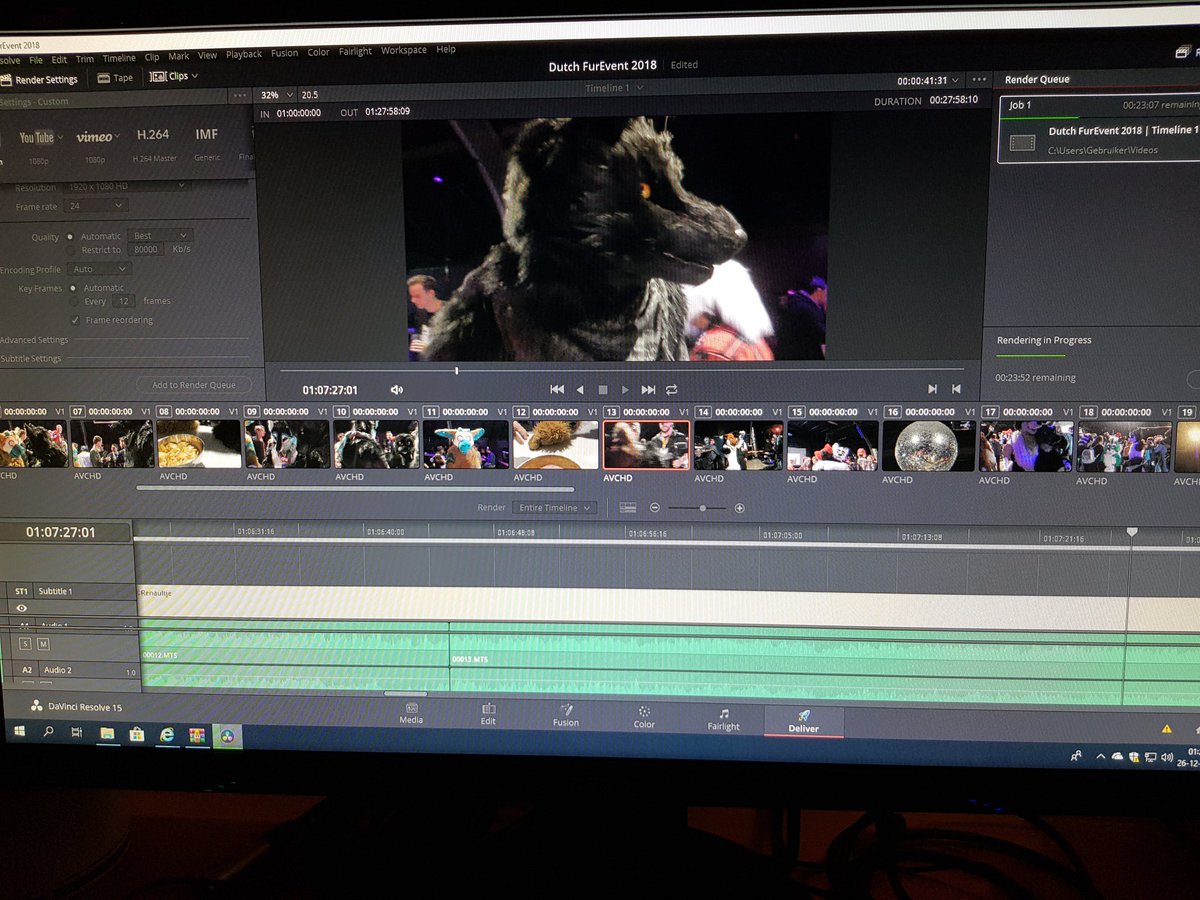
Task: Open viewer timecode 00:00:41:31 dropdown
Action: tap(929, 80)
